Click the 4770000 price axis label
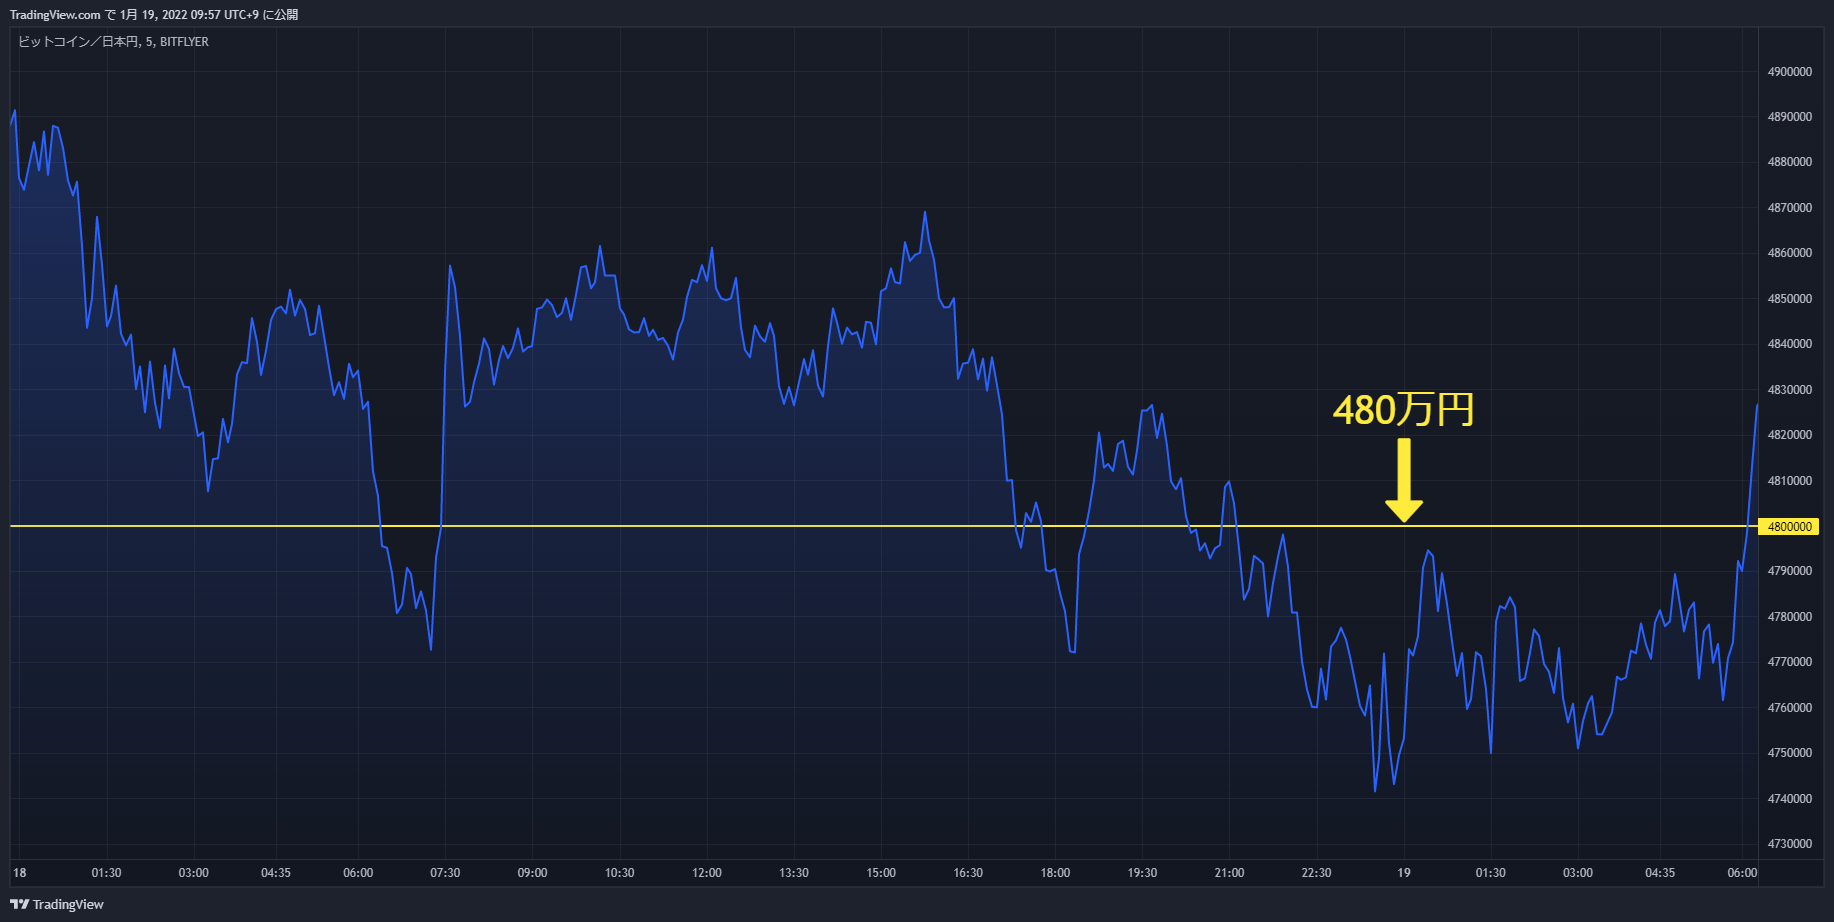Screen dimensions: 1834x922 pos(1789,662)
